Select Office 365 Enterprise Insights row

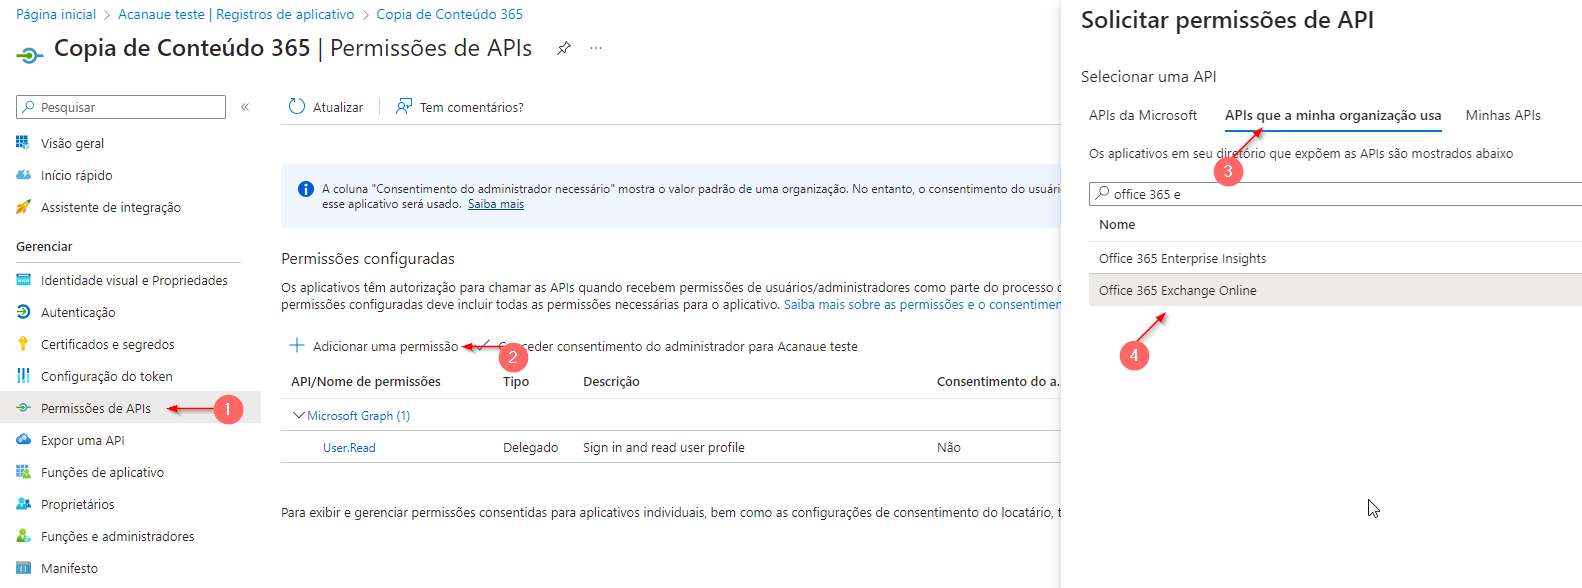pos(1335,258)
